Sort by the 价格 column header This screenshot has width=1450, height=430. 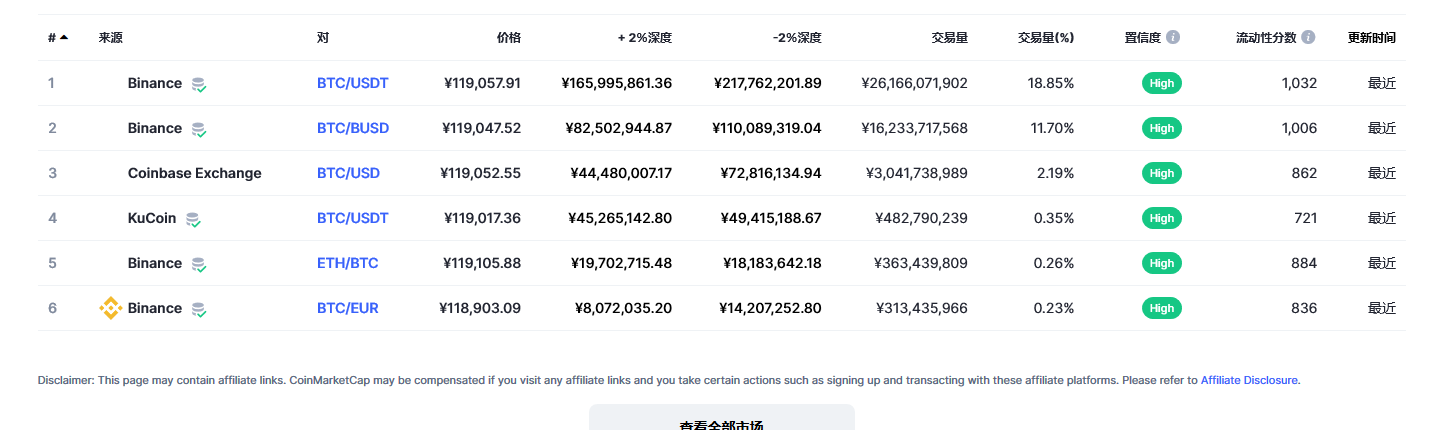point(509,38)
